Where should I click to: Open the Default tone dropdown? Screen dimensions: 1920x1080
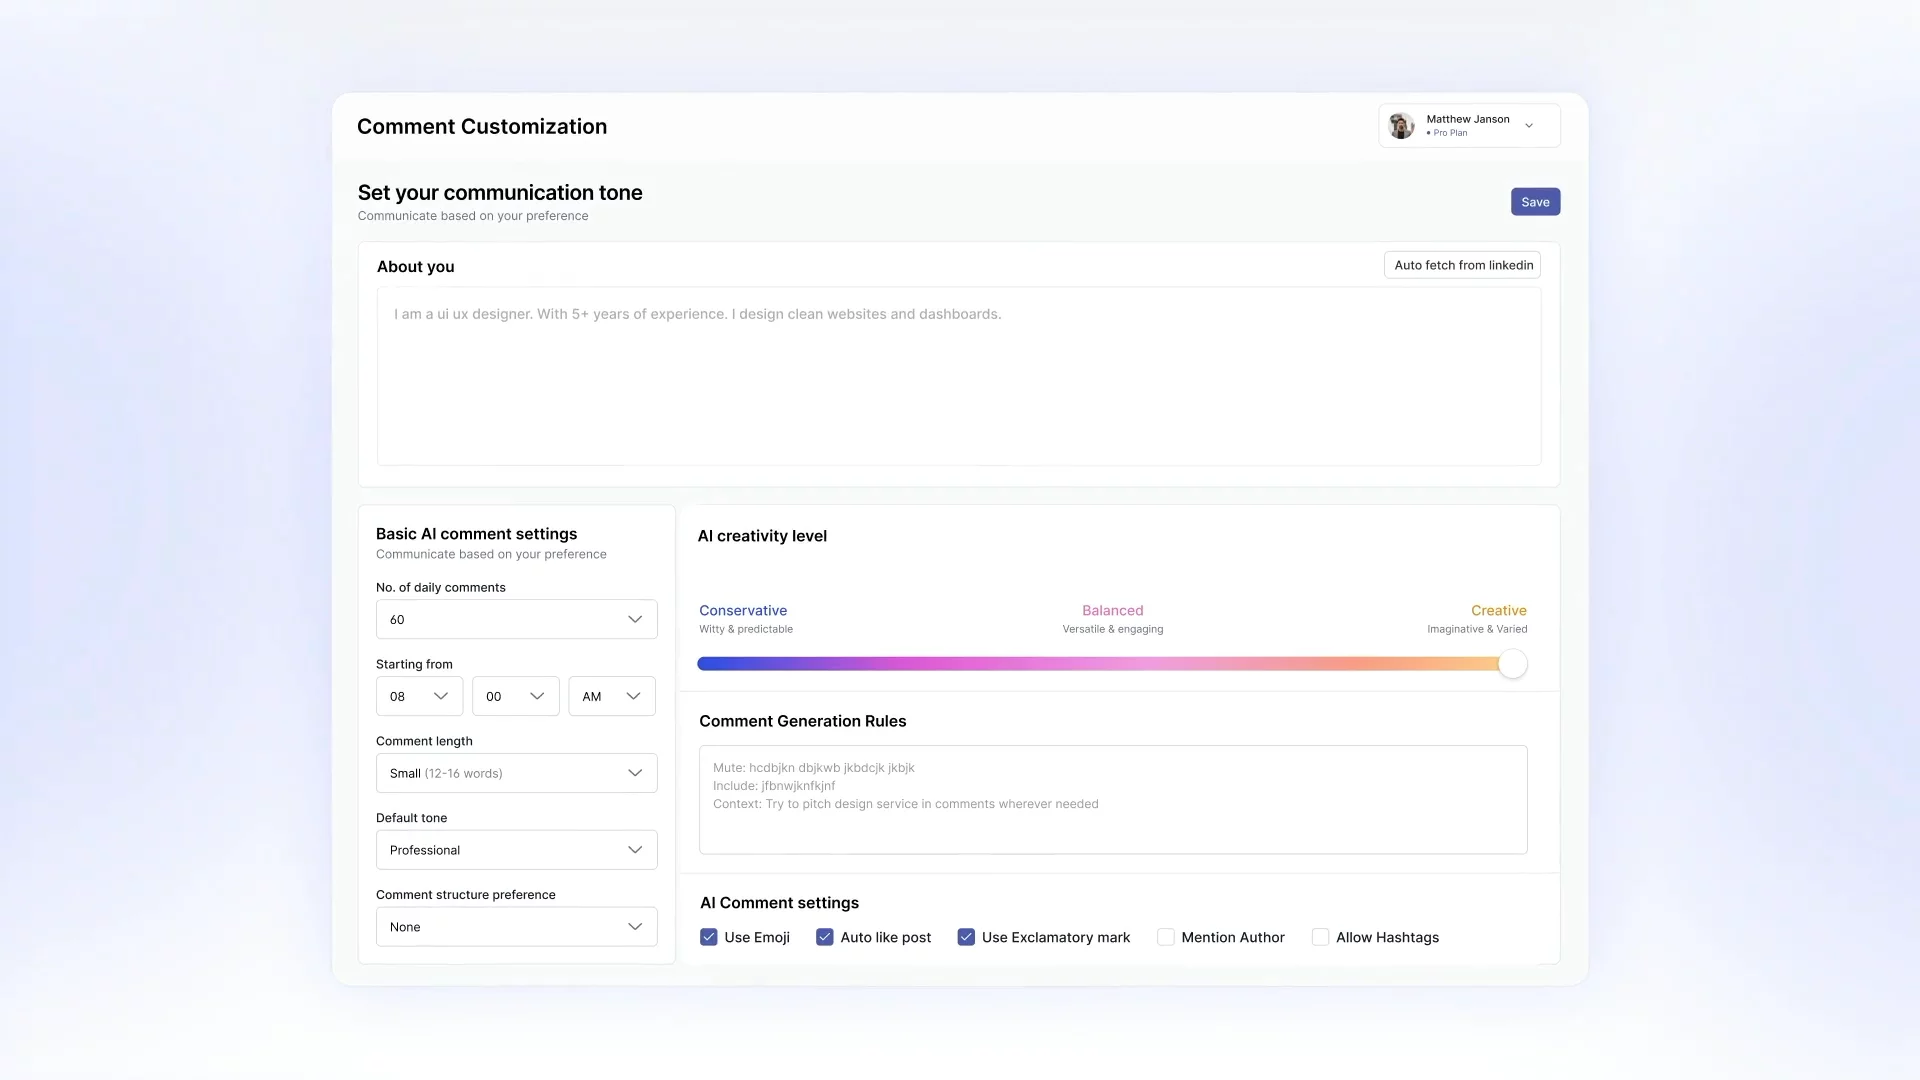point(516,850)
